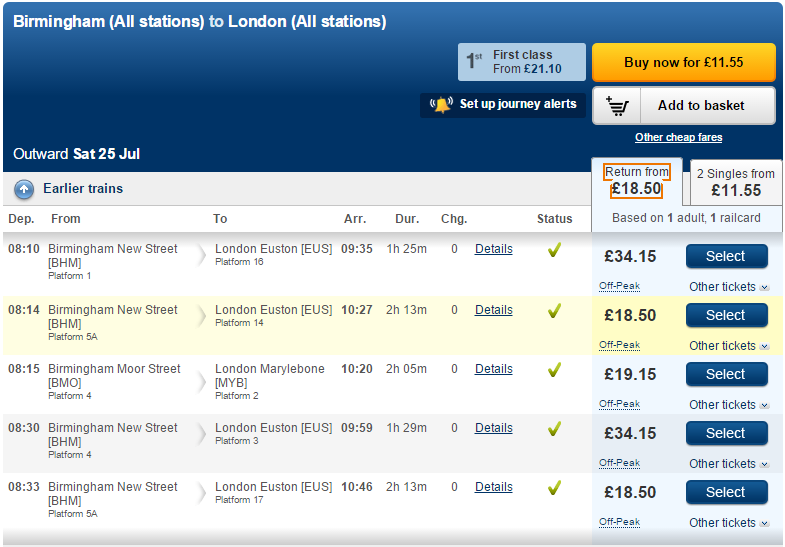Click the arrow between stations on 08:30 row
This screenshot has height=547, width=785.
pyautogui.click(x=201, y=433)
